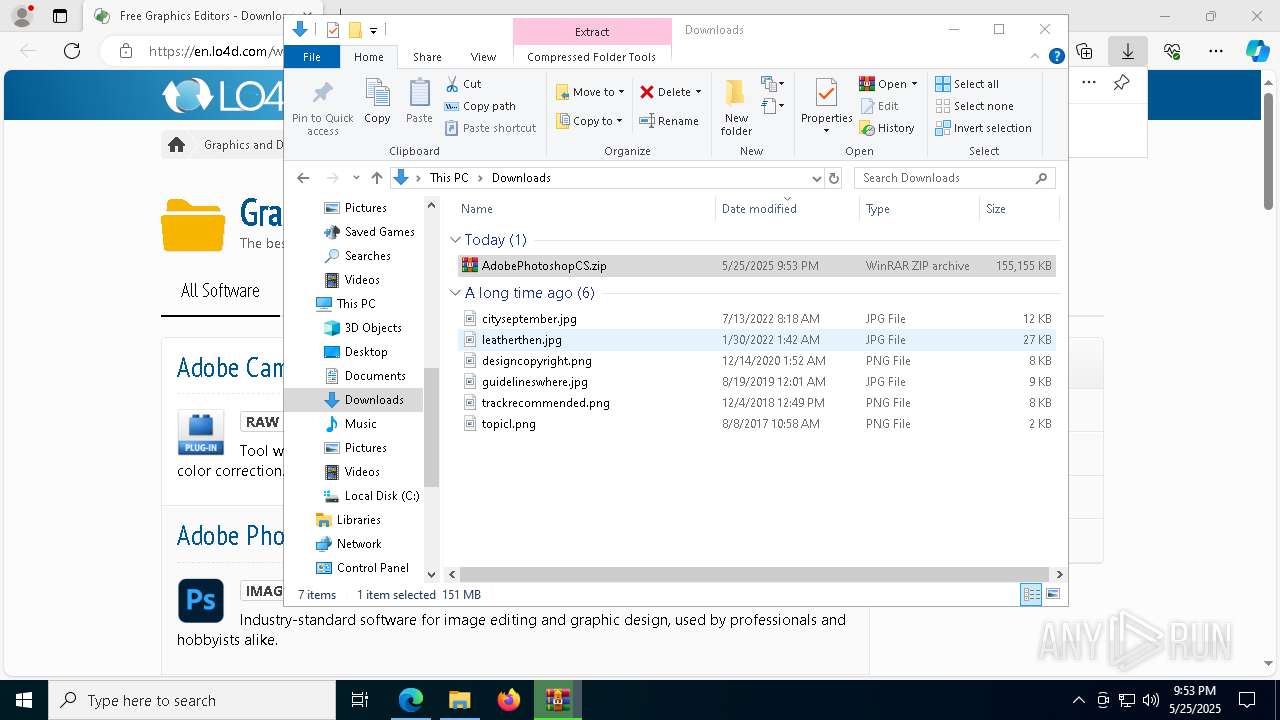The height and width of the screenshot is (720, 1280).
Task: Open Network in navigation pane
Action: (x=349, y=544)
